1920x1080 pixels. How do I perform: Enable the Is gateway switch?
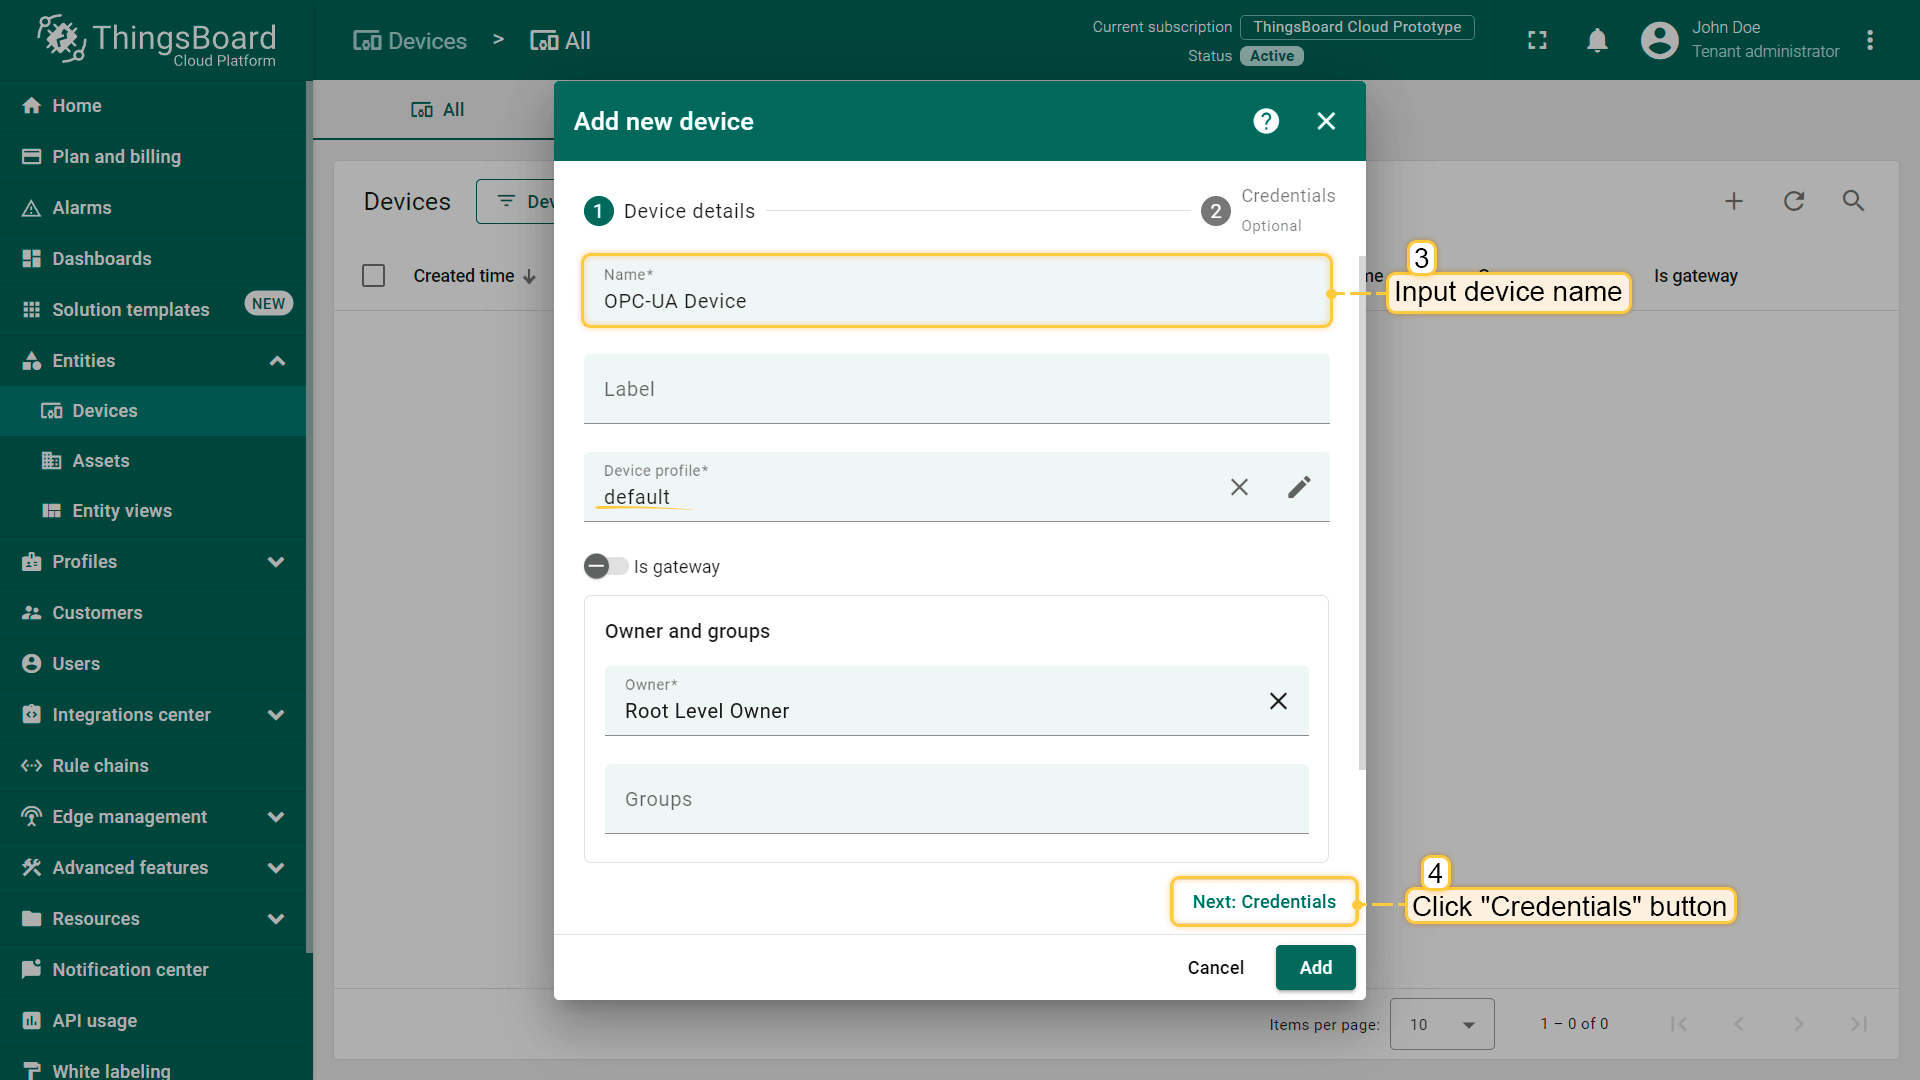click(x=605, y=567)
